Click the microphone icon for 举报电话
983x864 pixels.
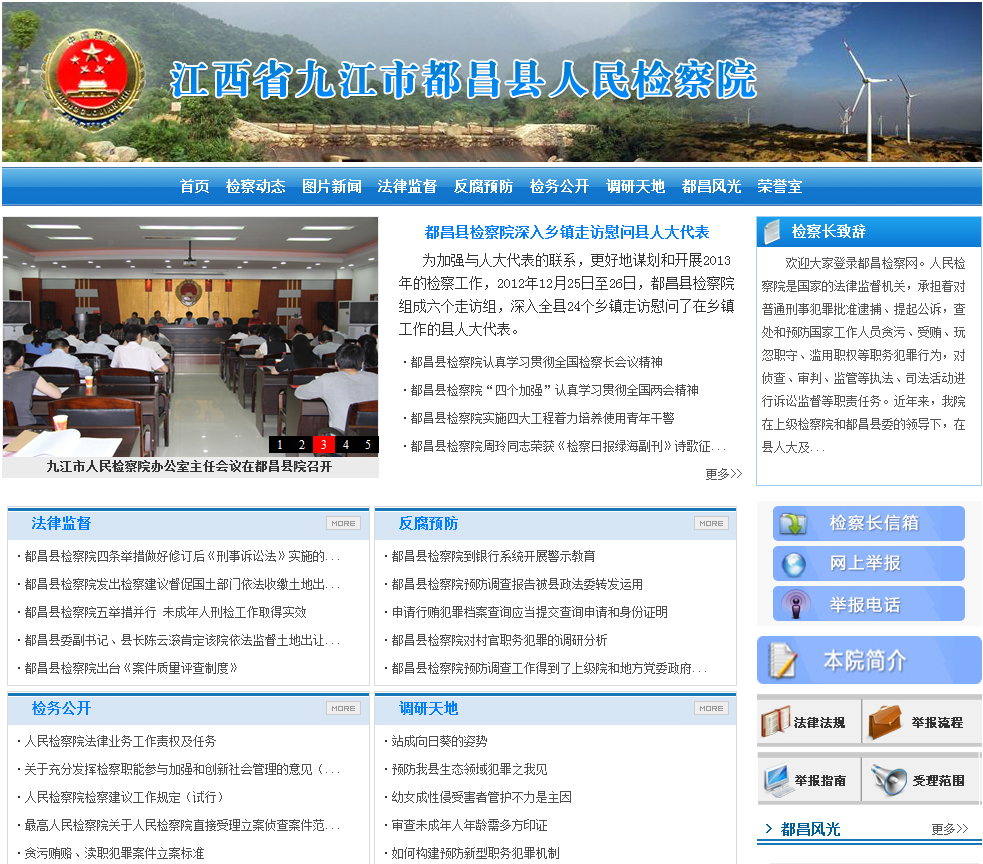tap(794, 604)
